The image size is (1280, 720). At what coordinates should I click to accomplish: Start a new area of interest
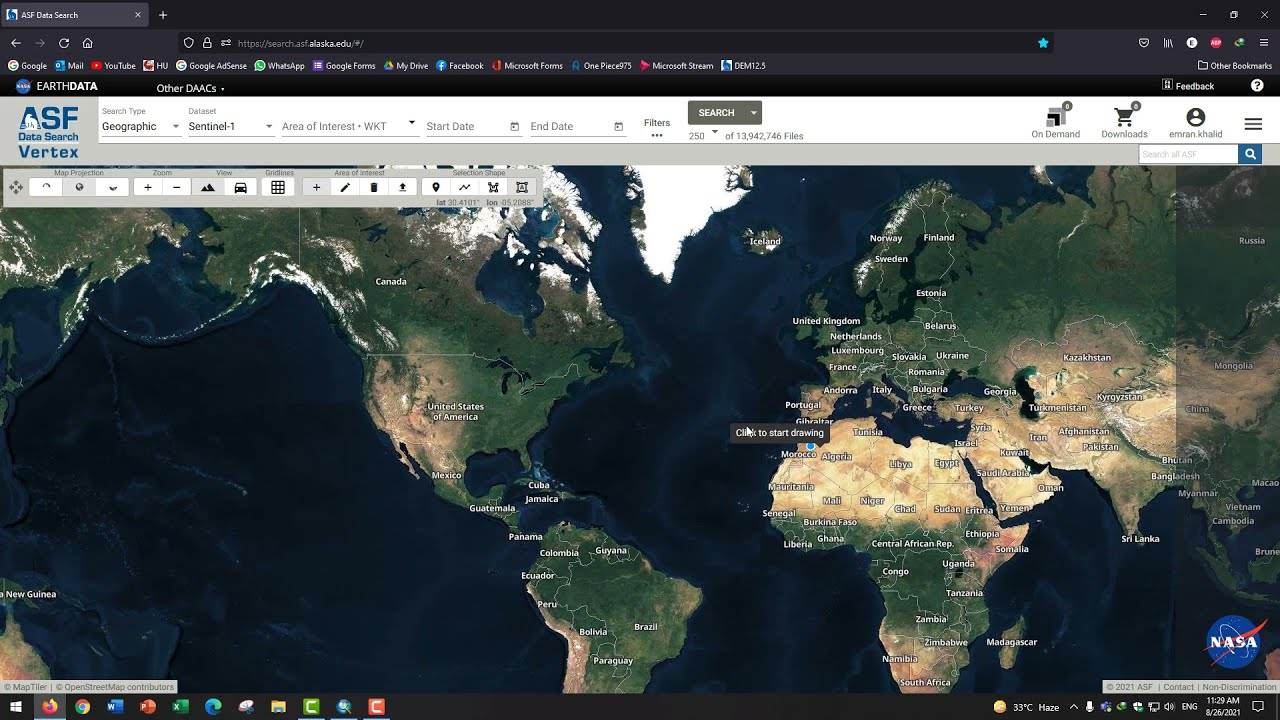316,187
